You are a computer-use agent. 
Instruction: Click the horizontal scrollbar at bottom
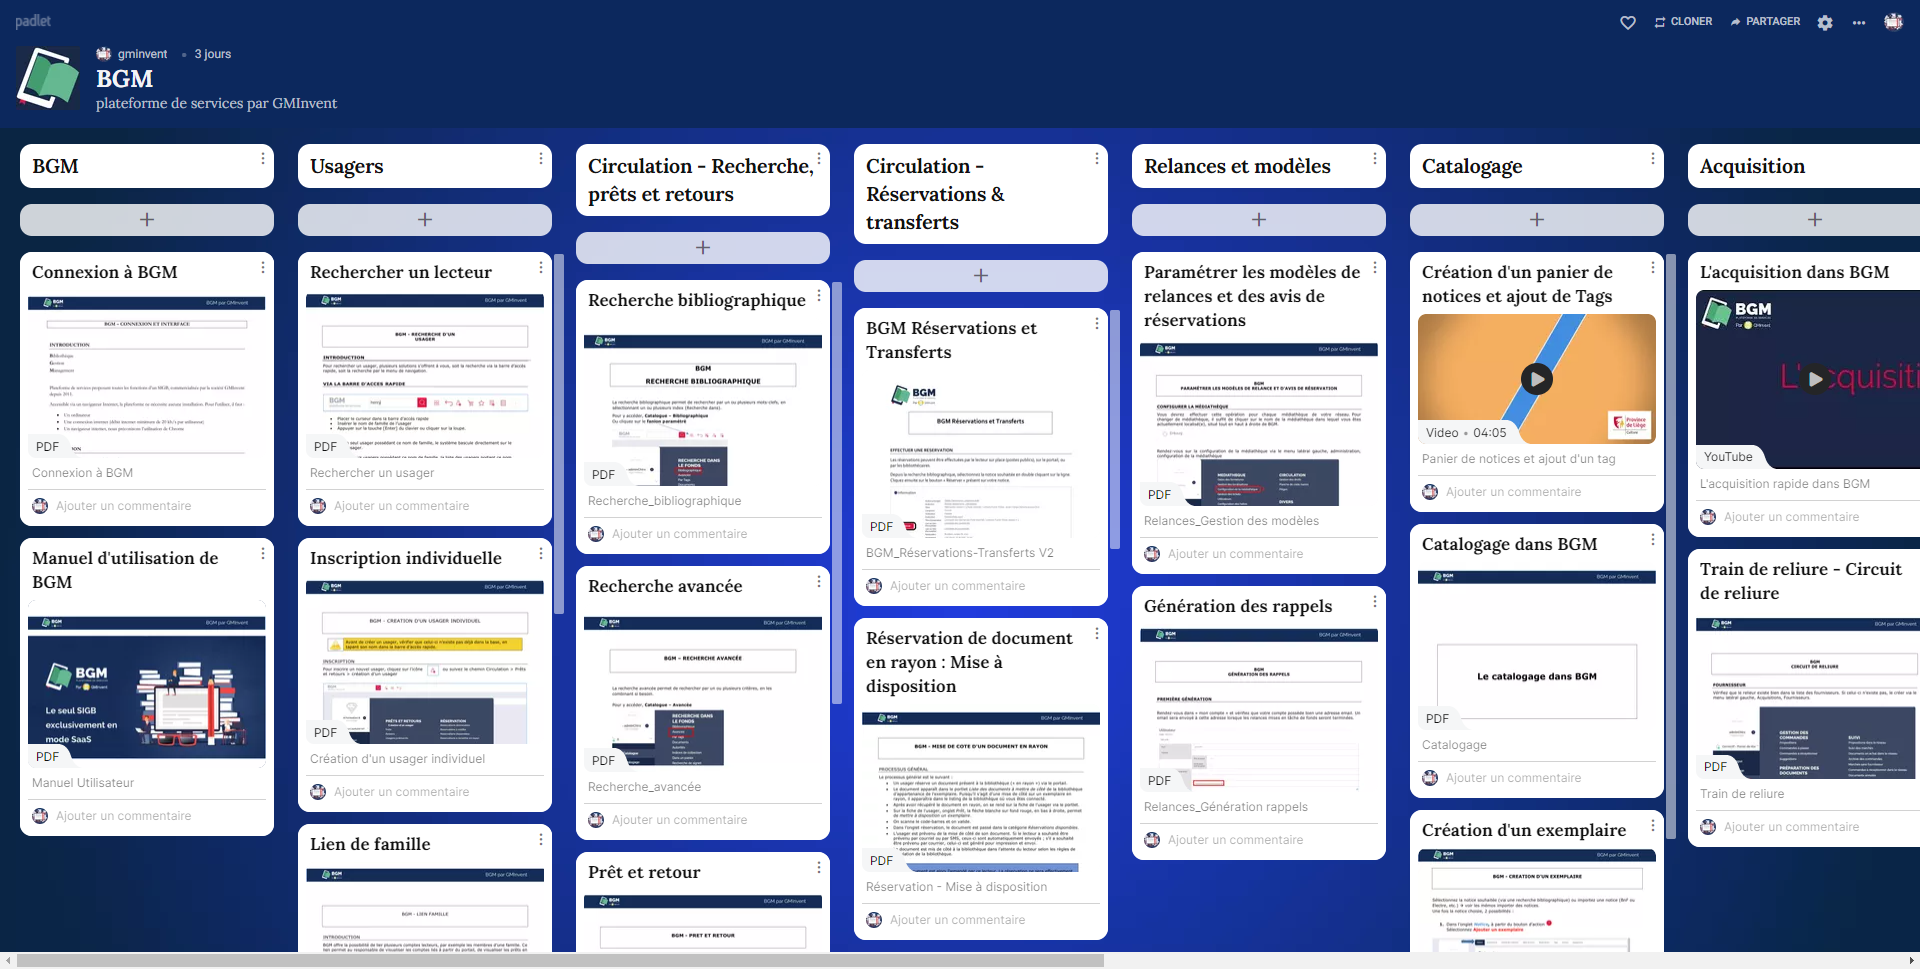(x=560, y=961)
